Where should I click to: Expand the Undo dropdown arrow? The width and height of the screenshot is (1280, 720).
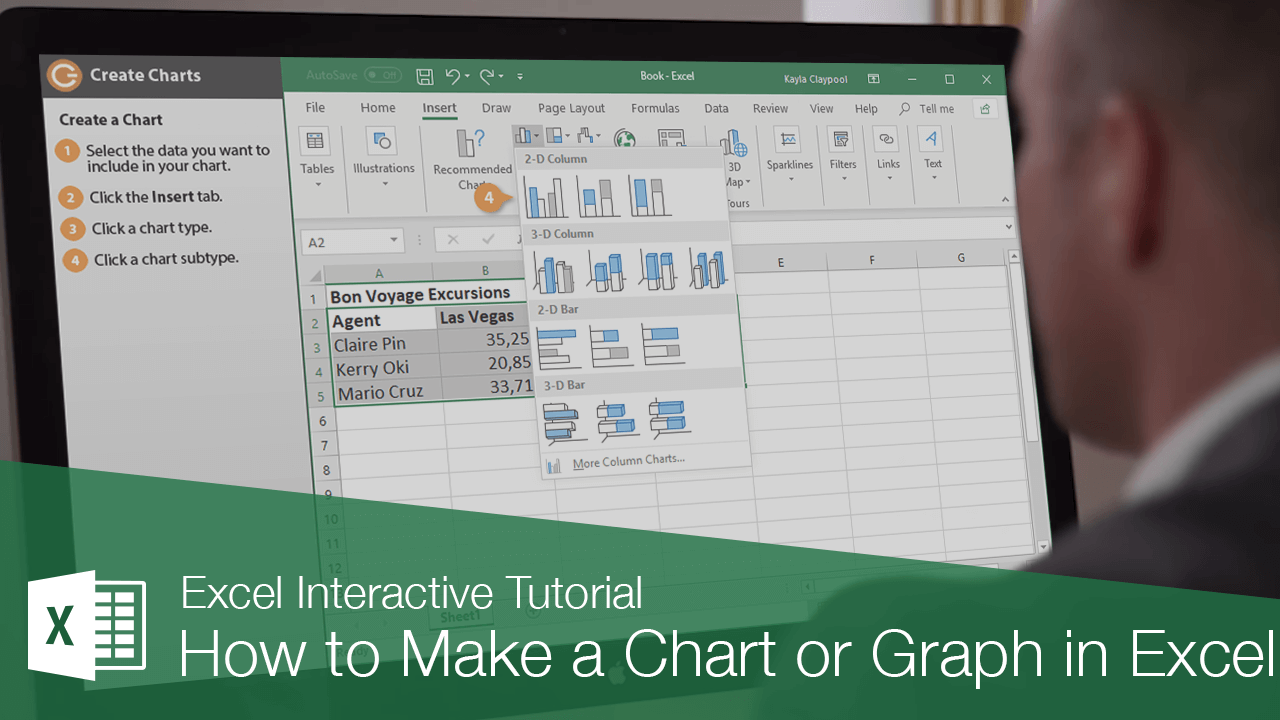(467, 77)
